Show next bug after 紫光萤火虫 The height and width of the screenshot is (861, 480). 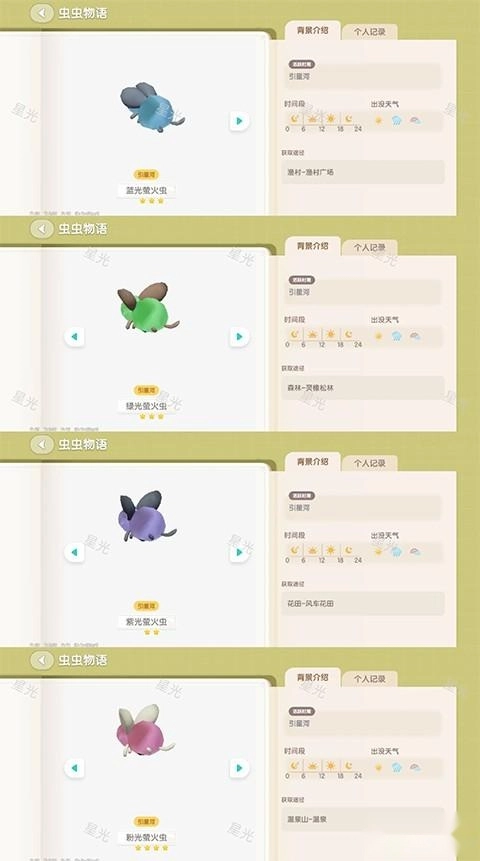239,552
